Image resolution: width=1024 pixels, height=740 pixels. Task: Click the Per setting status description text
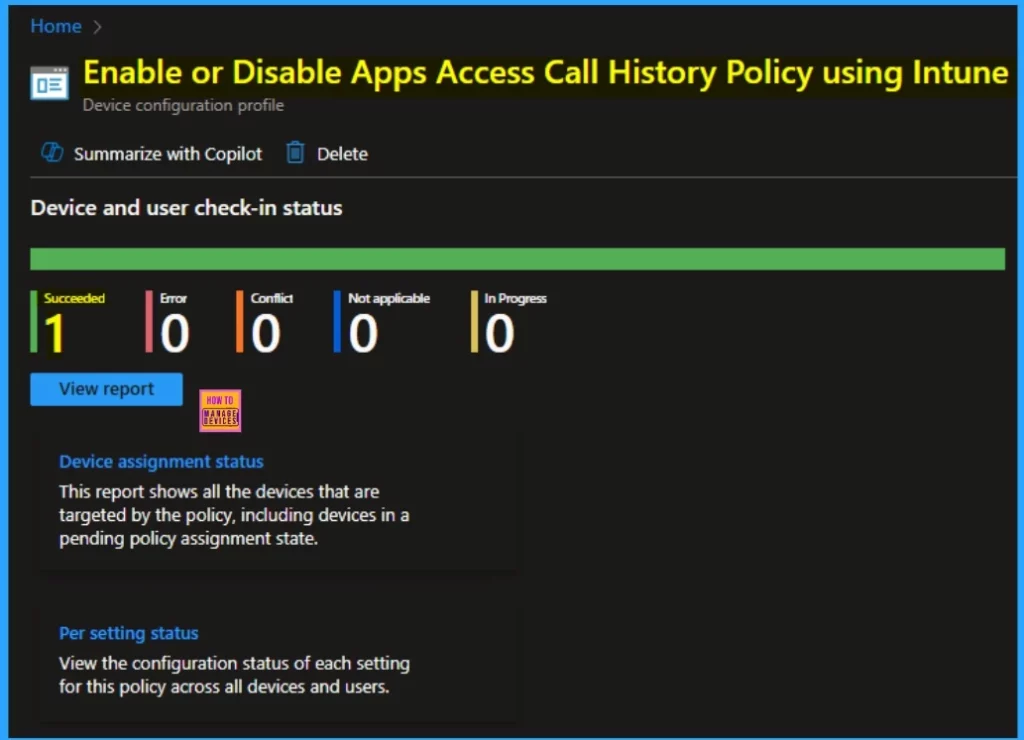pos(234,675)
